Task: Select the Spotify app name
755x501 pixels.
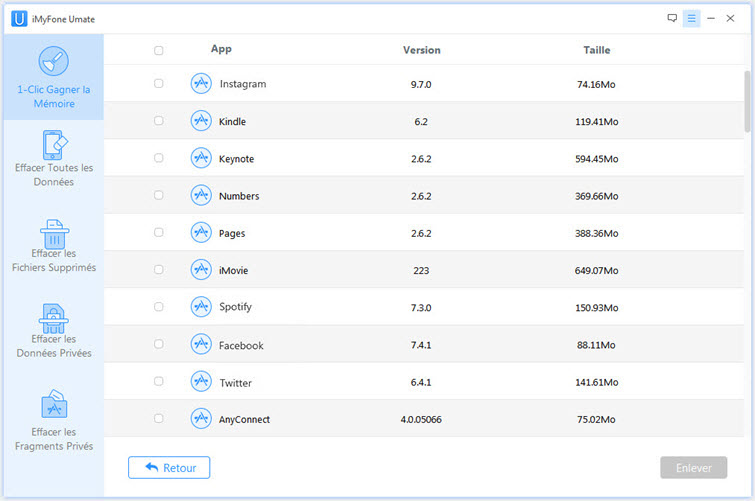Action: 235,307
